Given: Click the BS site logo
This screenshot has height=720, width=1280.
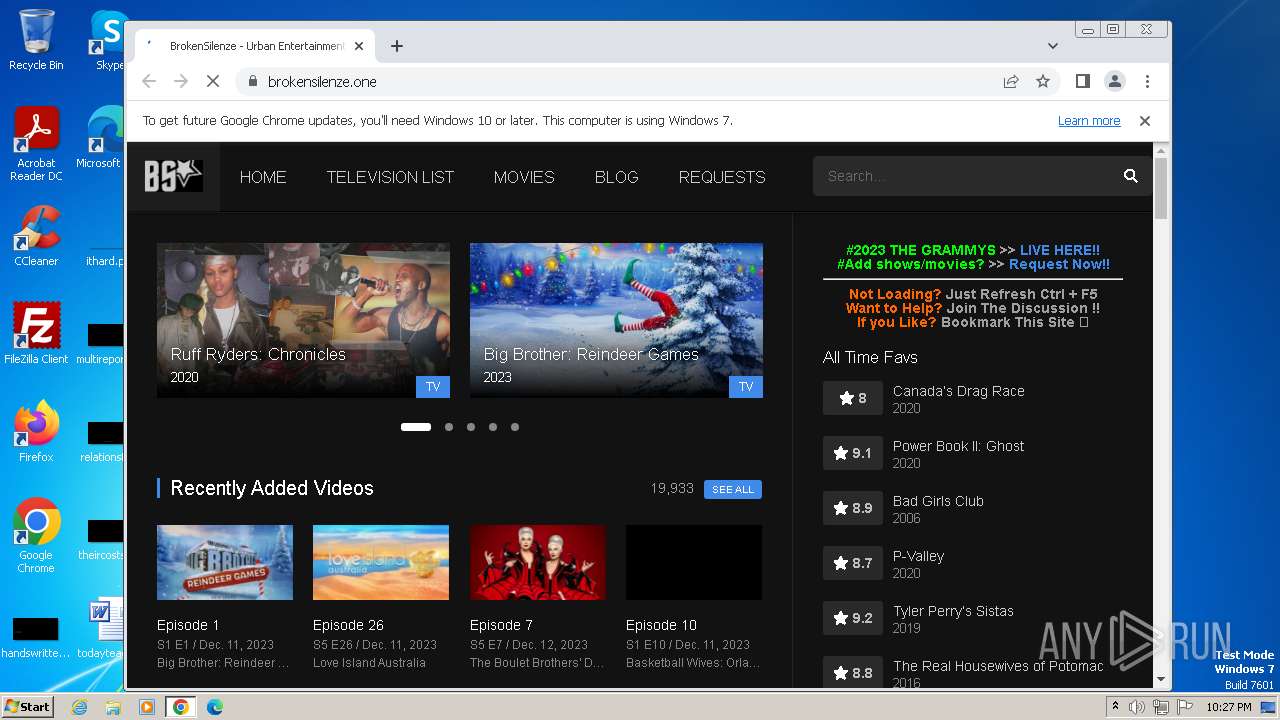Looking at the screenshot, I should coord(173,176).
